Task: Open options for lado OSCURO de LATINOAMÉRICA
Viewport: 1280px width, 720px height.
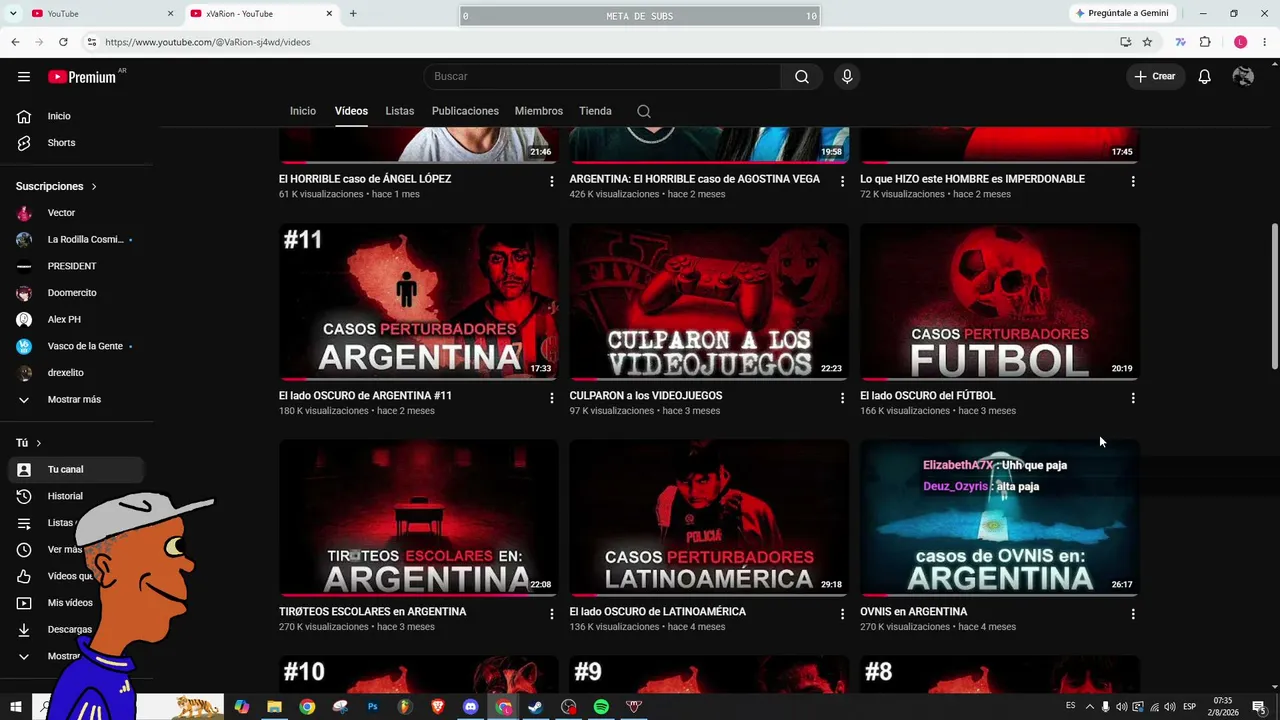Action: [842, 614]
